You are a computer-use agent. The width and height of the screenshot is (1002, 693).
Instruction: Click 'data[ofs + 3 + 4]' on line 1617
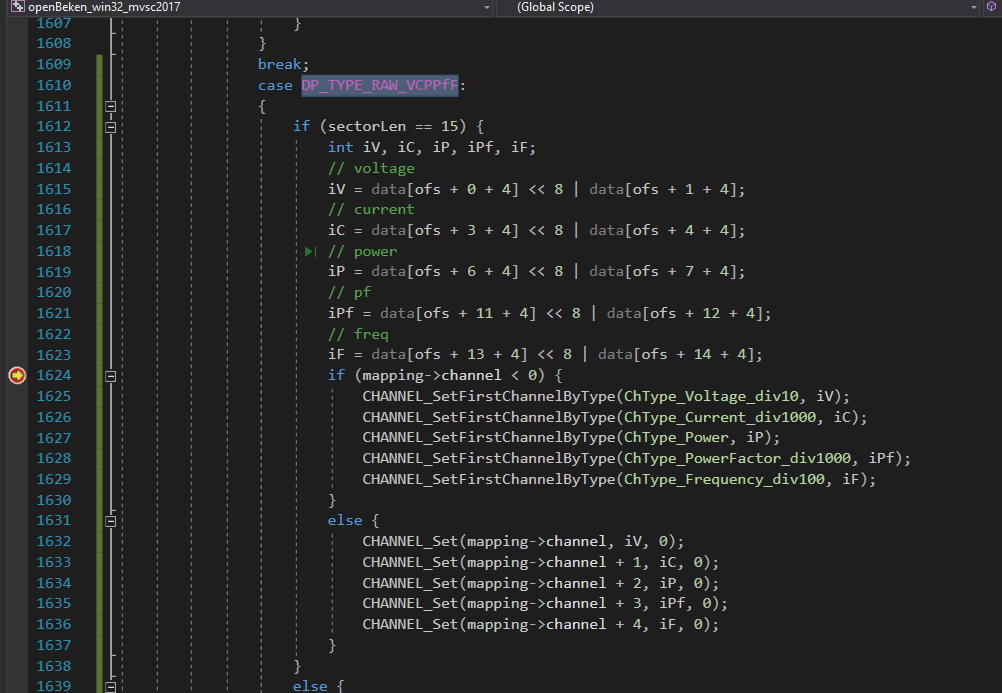point(445,230)
